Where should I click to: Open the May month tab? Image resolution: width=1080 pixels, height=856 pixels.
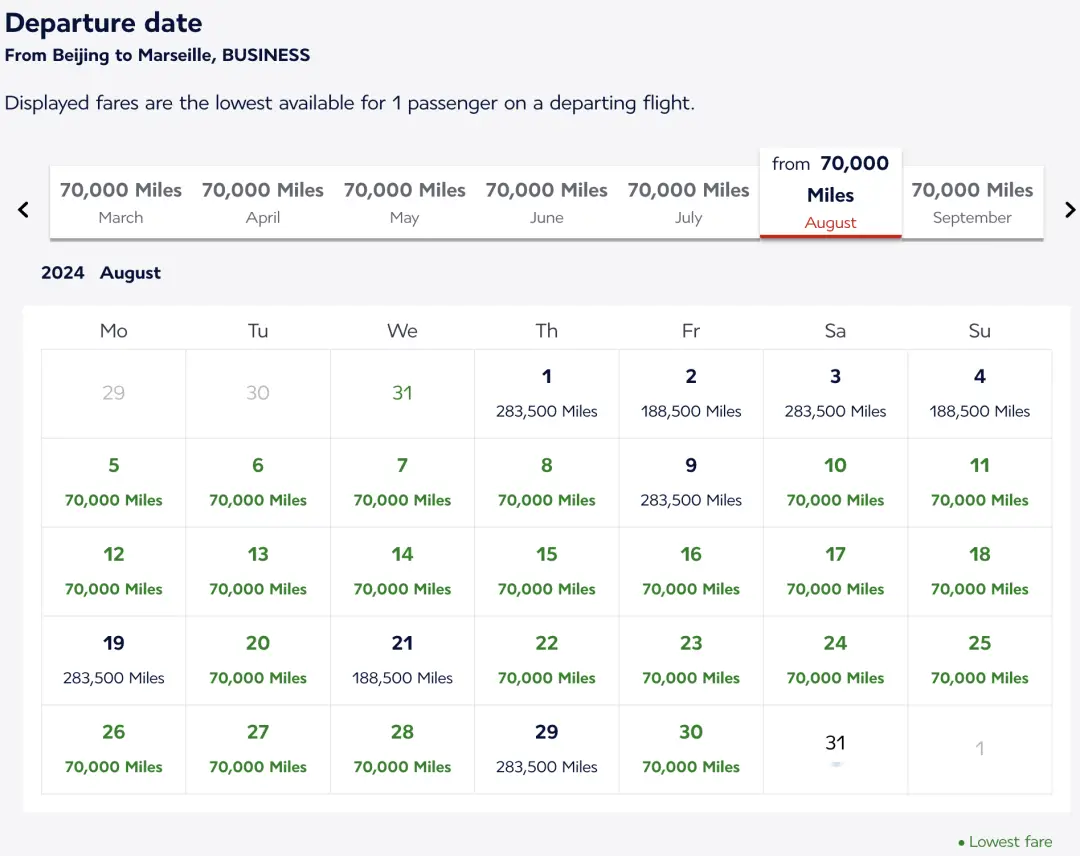pos(405,202)
